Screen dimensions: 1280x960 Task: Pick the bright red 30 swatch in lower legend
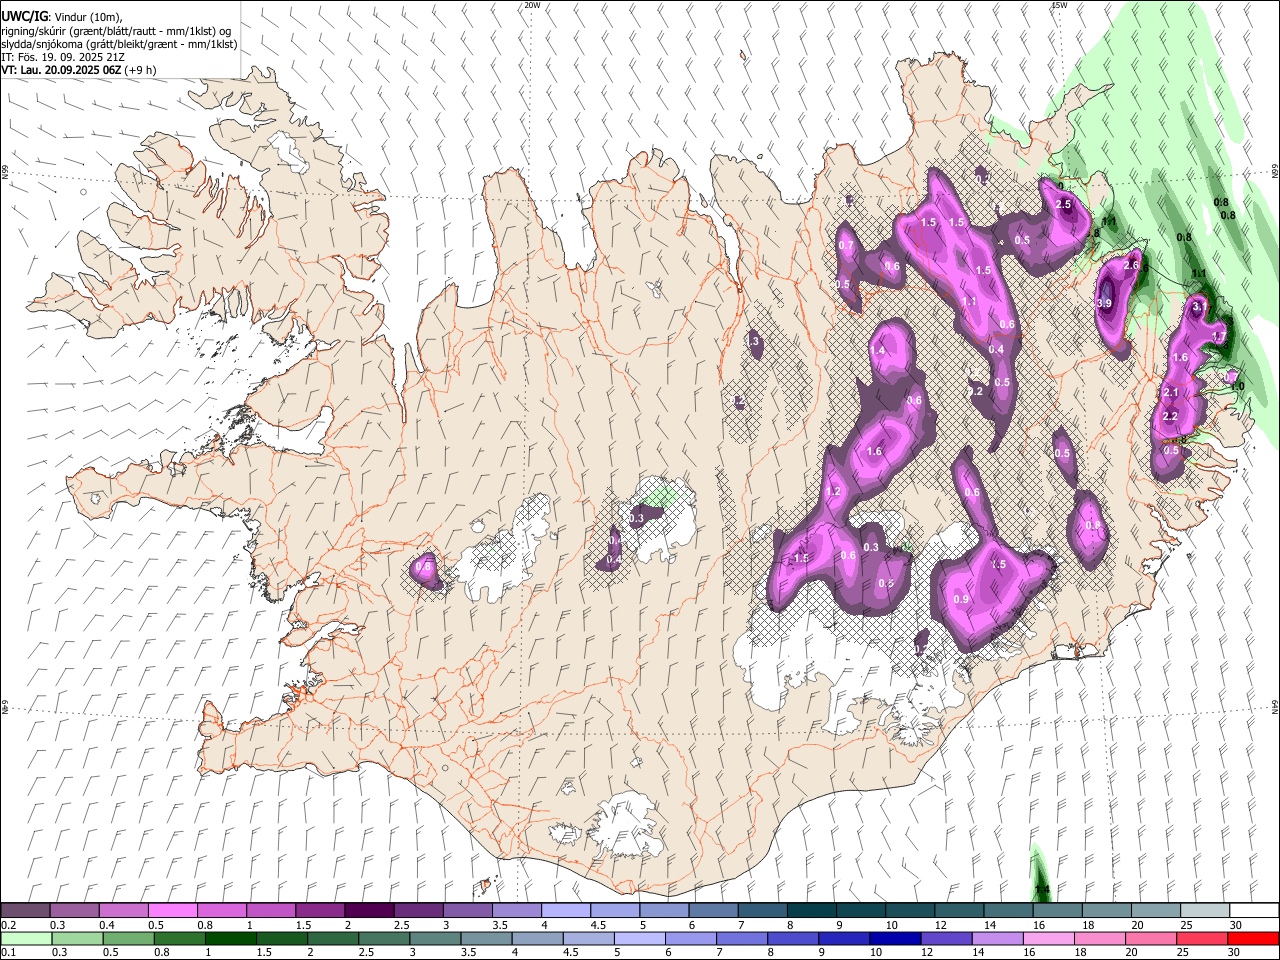[x=1253, y=938]
